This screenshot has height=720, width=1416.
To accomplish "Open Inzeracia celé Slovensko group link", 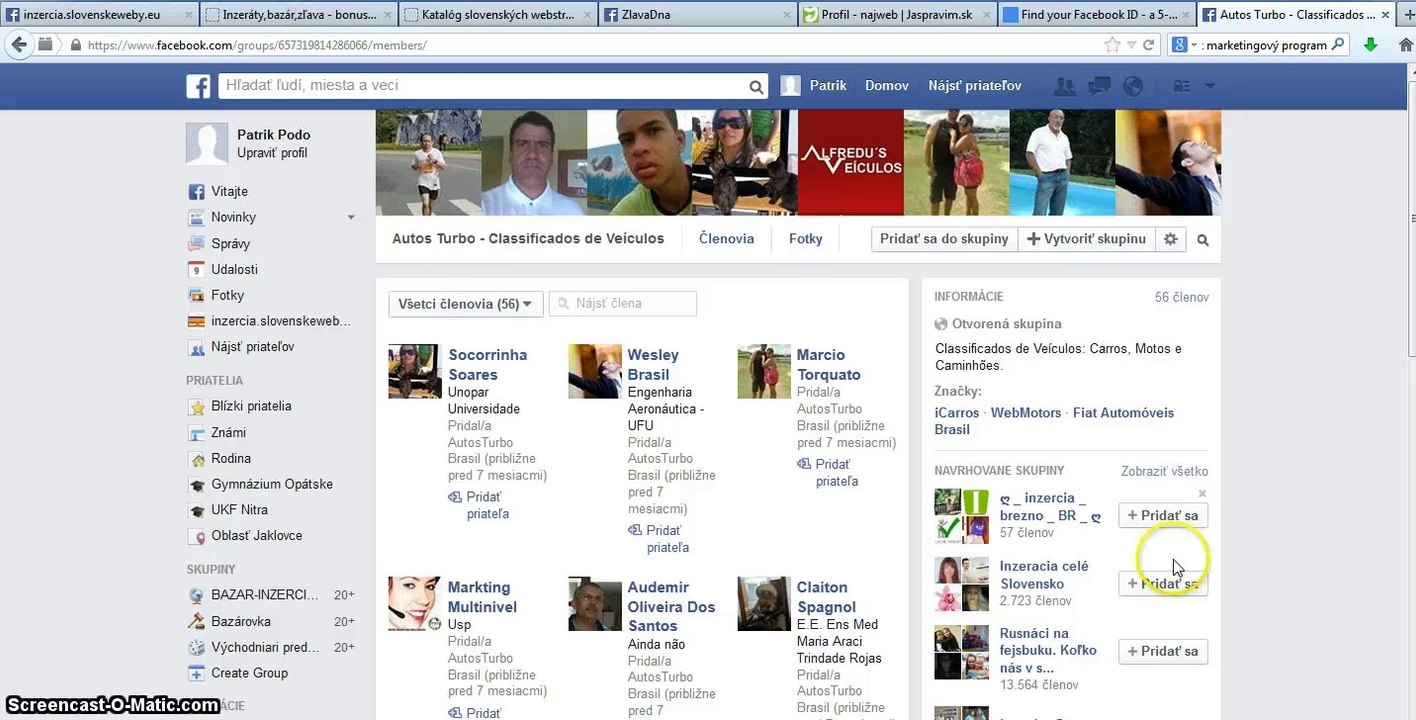I will (1044, 575).
